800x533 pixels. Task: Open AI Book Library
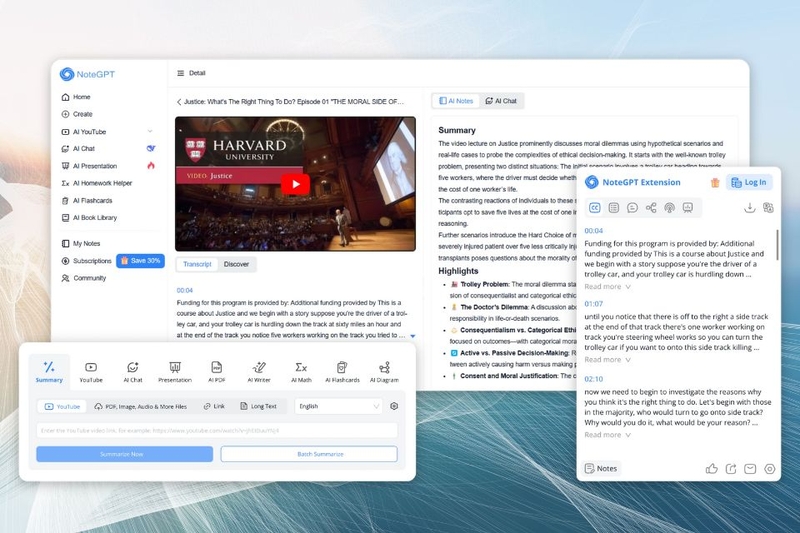(x=89, y=218)
